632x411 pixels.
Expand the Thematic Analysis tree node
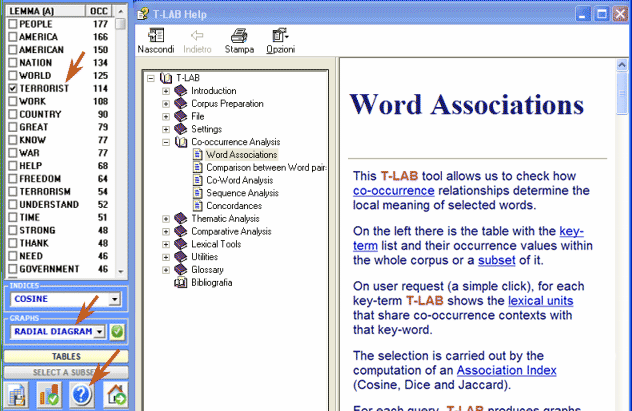click(x=166, y=219)
